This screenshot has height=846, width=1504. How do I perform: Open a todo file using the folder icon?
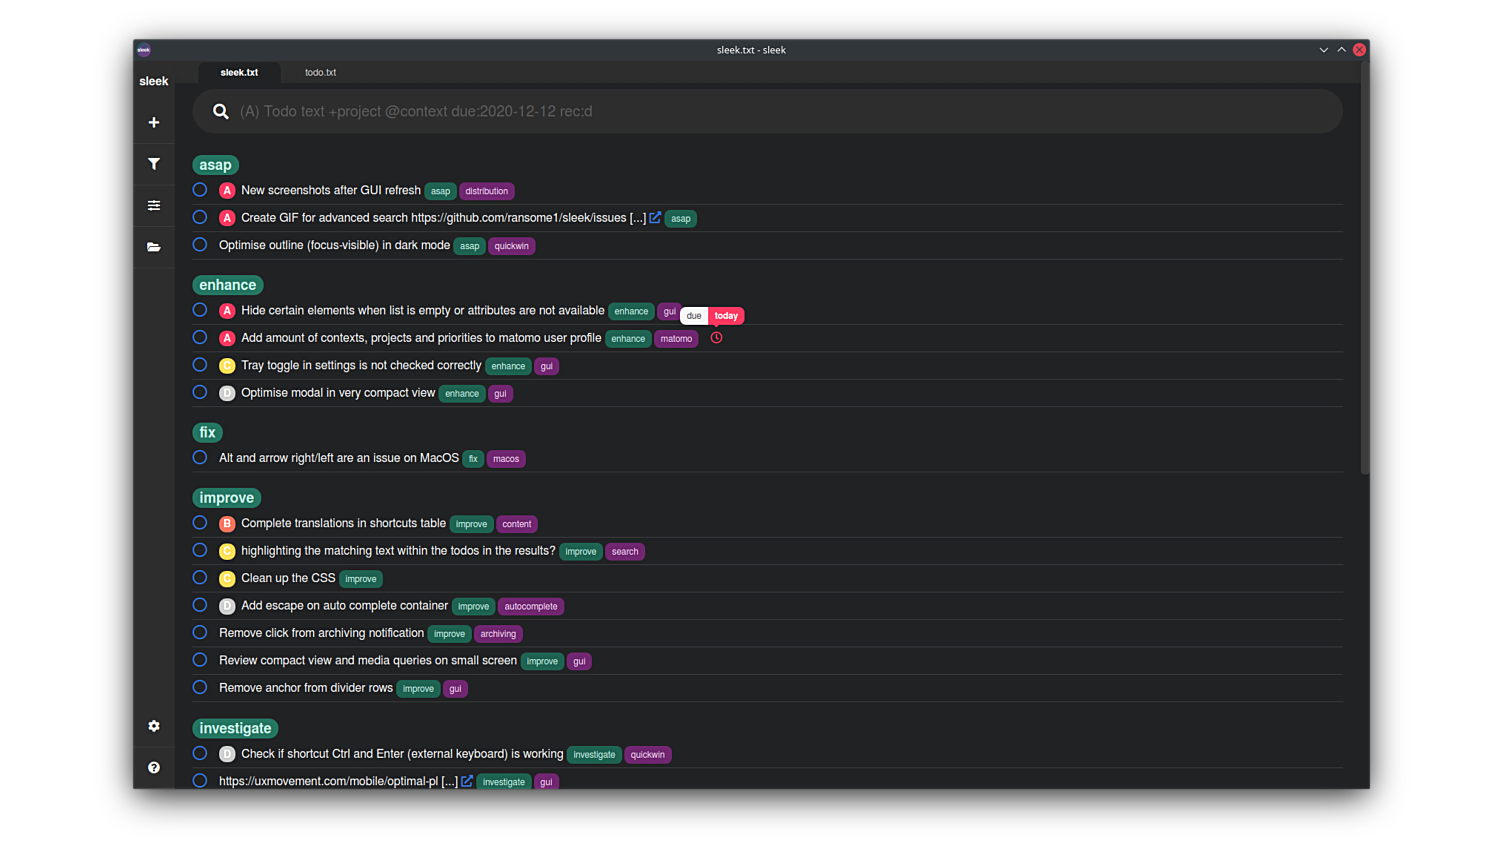[x=153, y=247]
